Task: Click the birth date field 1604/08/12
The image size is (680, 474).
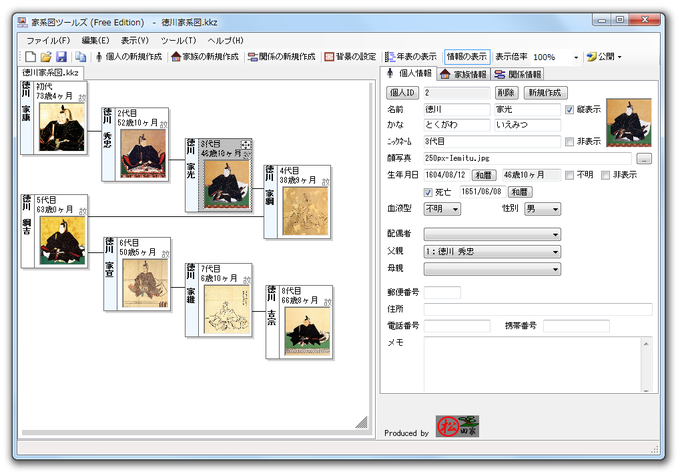Action: pyautogui.click(x=447, y=175)
